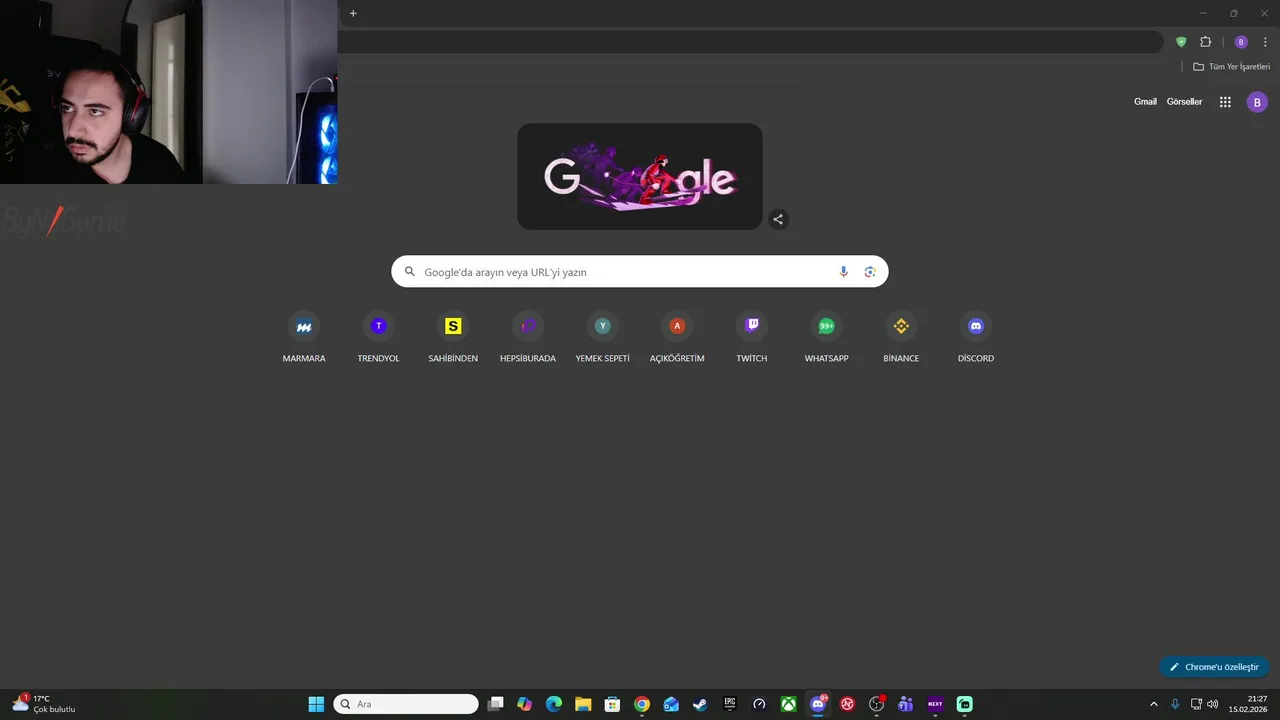
Task: Open Outlook from the taskbar
Action: click(x=671, y=704)
